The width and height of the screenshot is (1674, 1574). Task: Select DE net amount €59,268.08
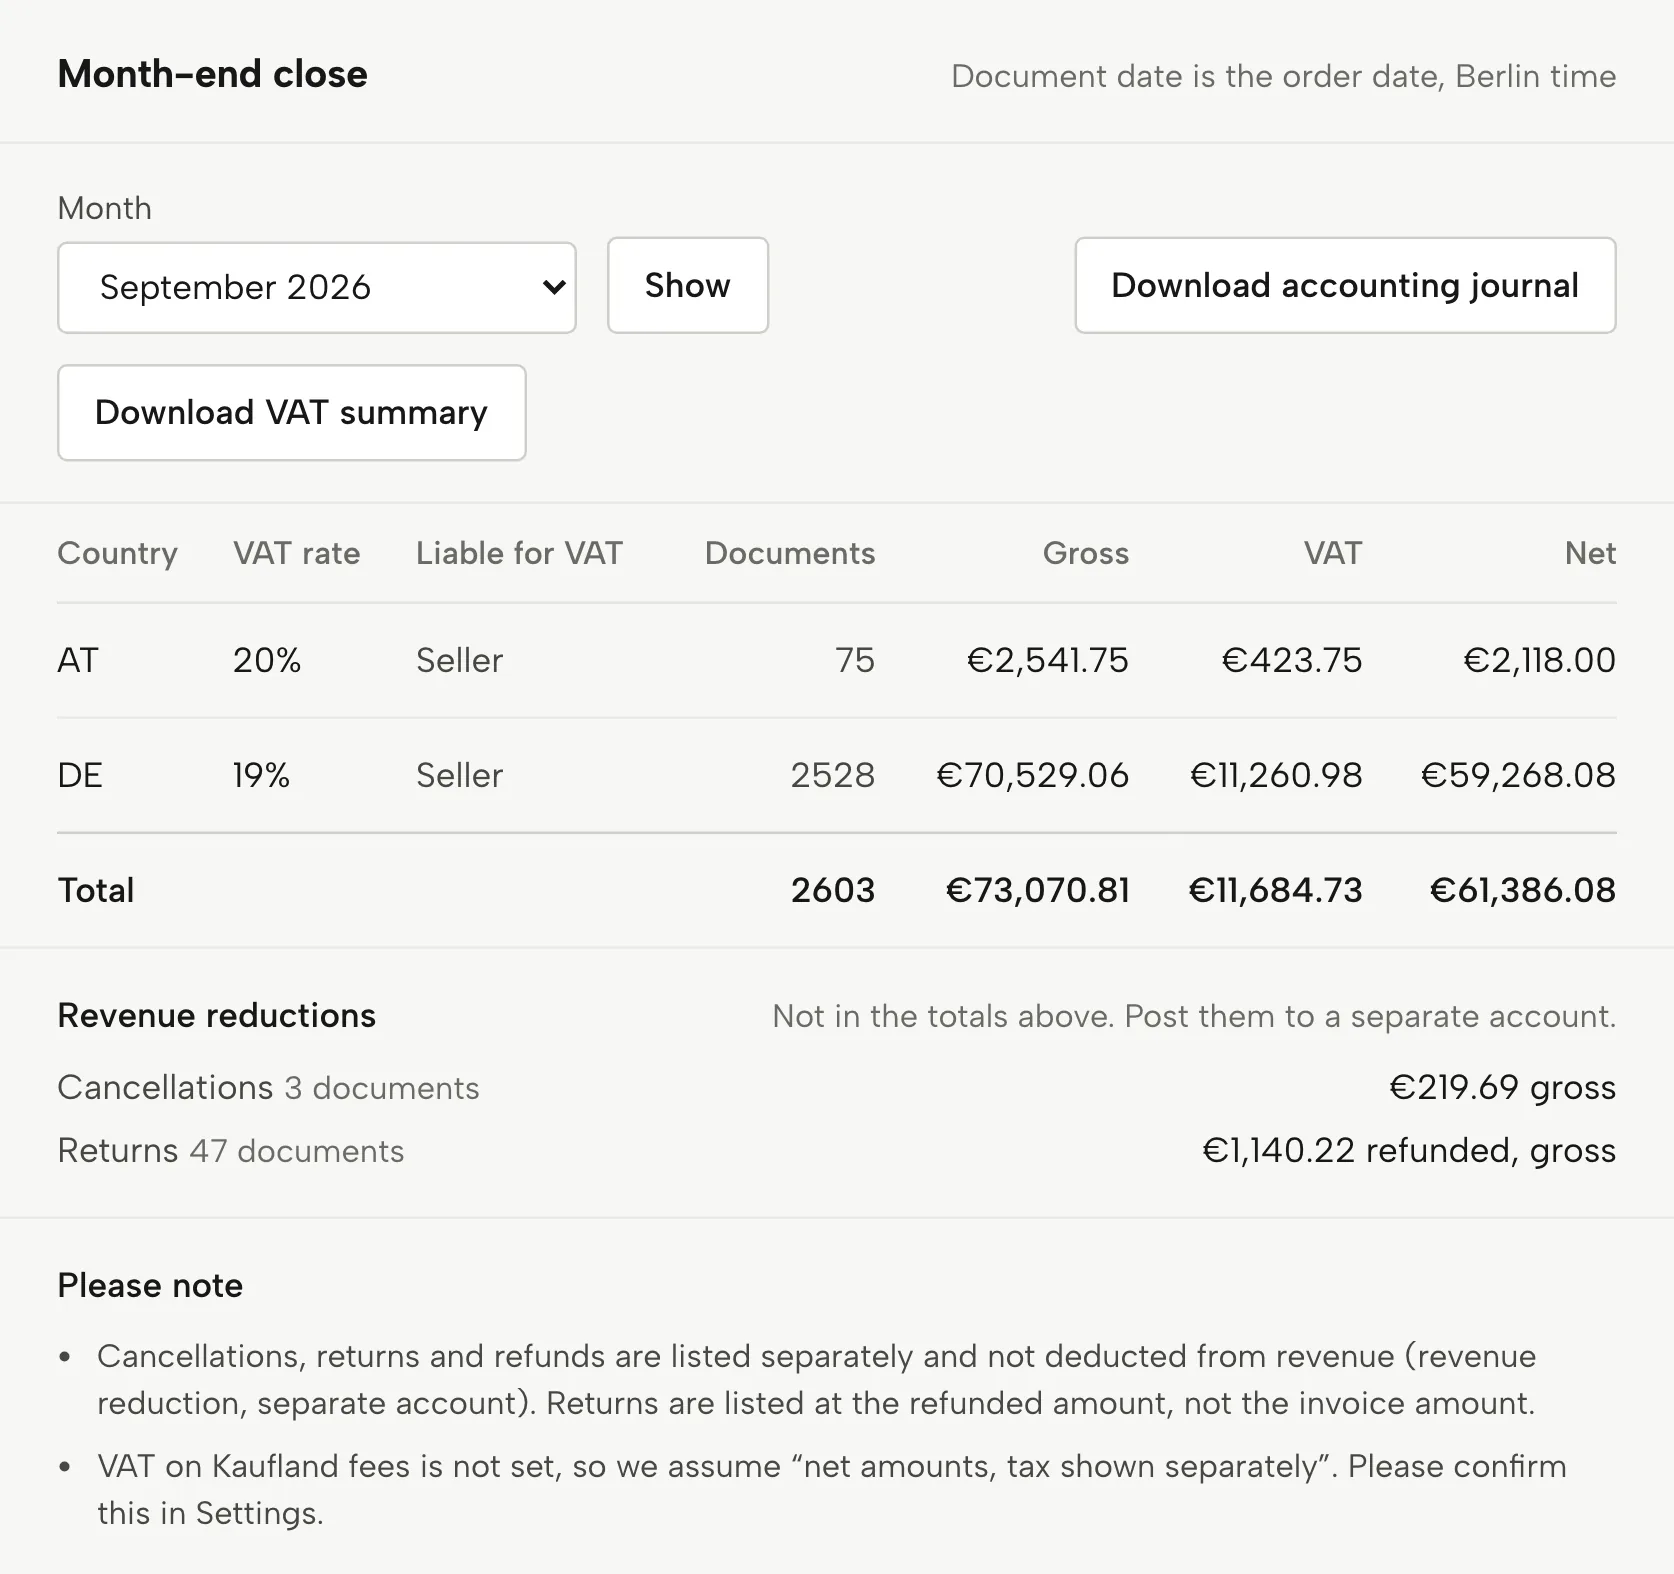pos(1519,775)
